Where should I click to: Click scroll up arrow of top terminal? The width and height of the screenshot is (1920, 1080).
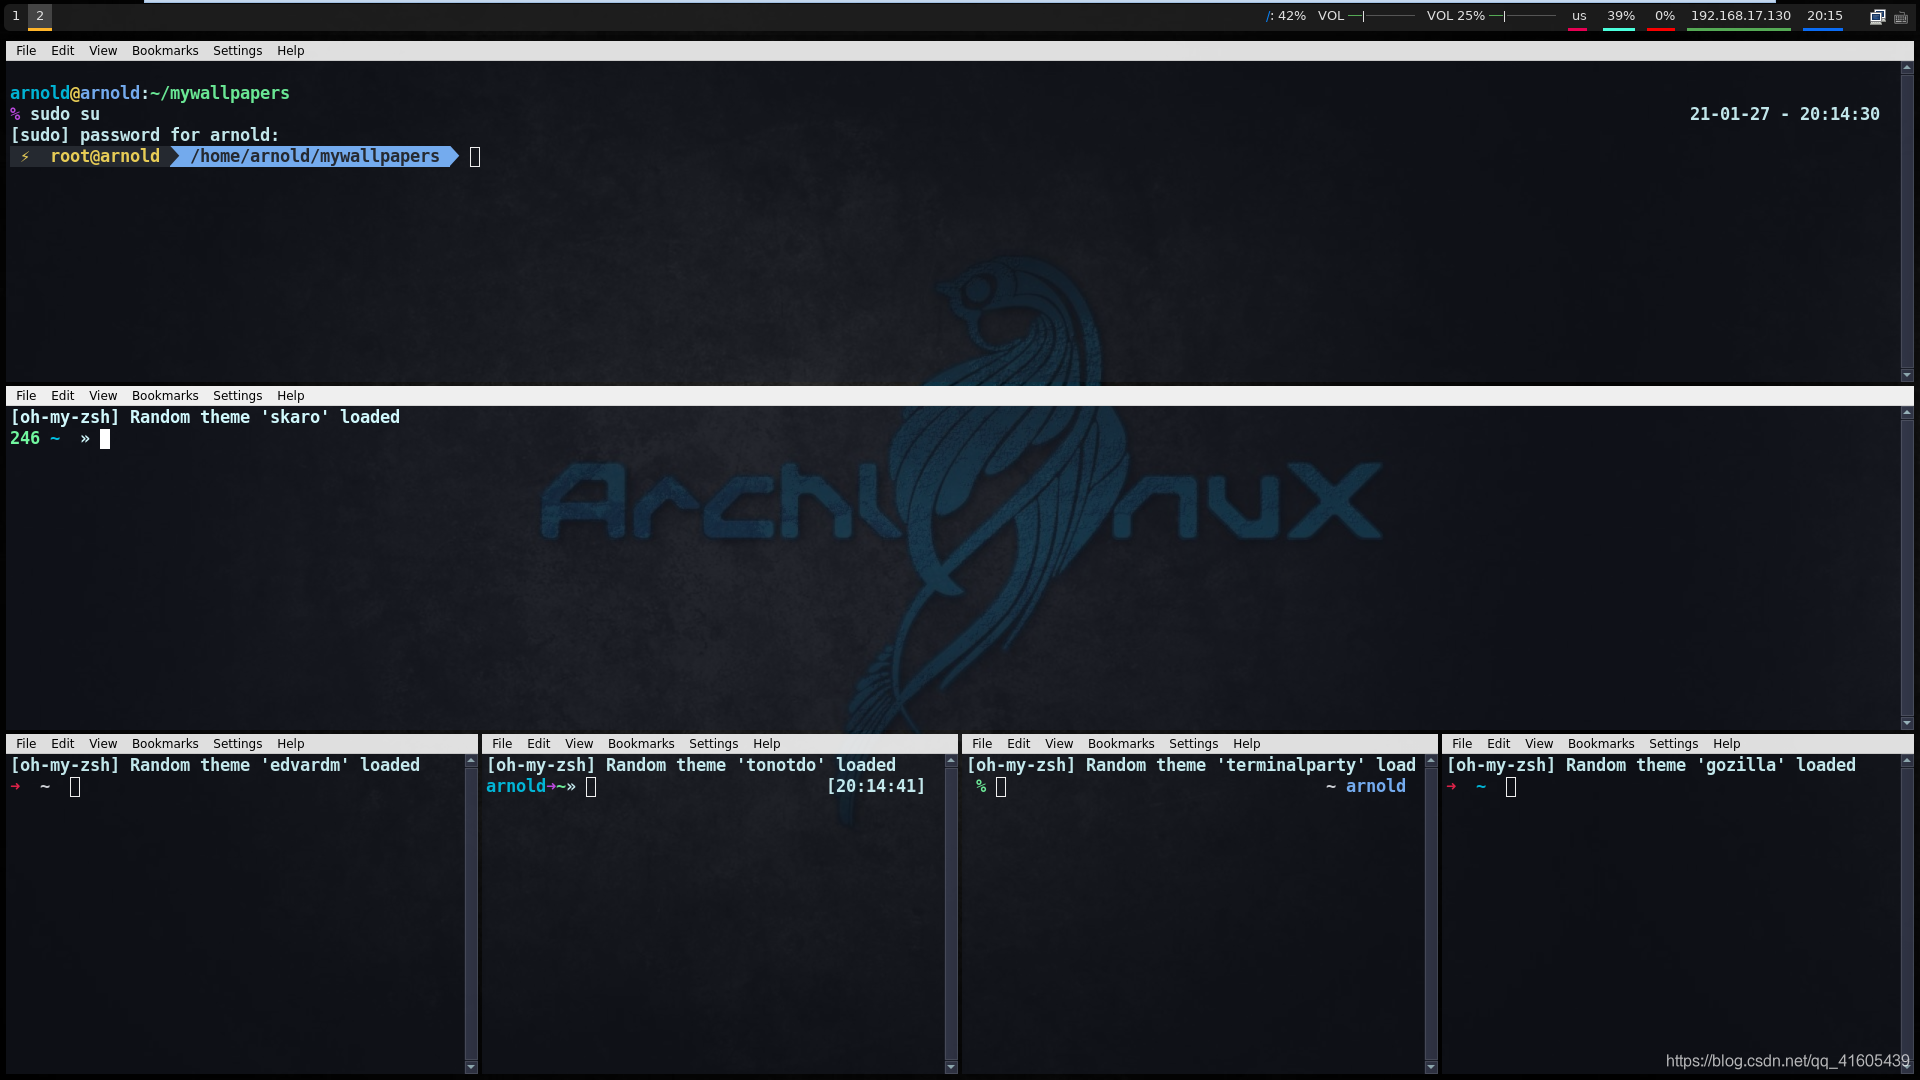click(1907, 68)
